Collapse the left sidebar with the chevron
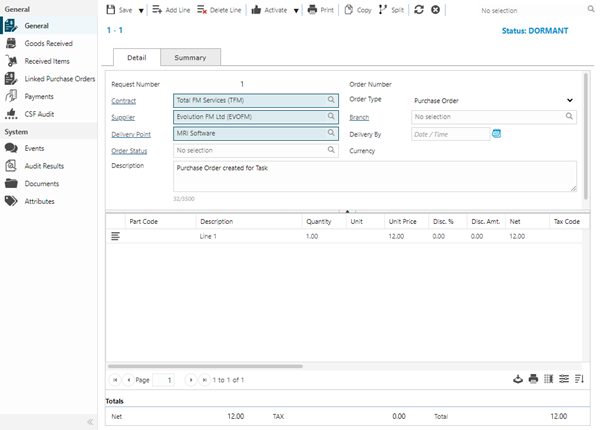This screenshot has height=430, width=600. tap(89, 422)
